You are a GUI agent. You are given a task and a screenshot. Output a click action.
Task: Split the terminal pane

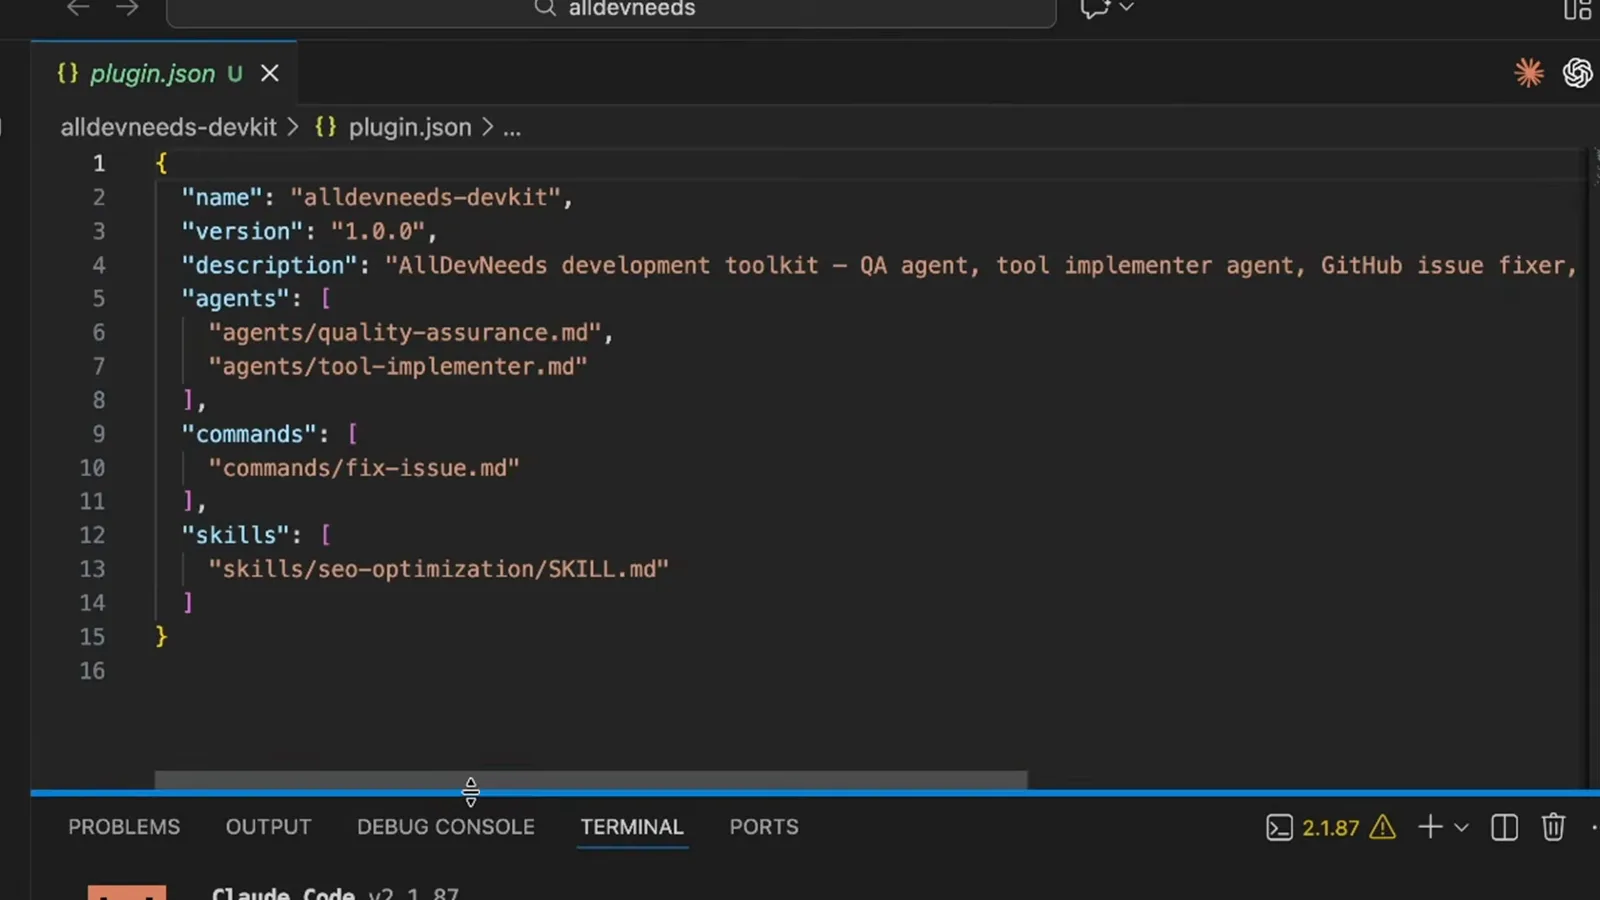coord(1504,828)
